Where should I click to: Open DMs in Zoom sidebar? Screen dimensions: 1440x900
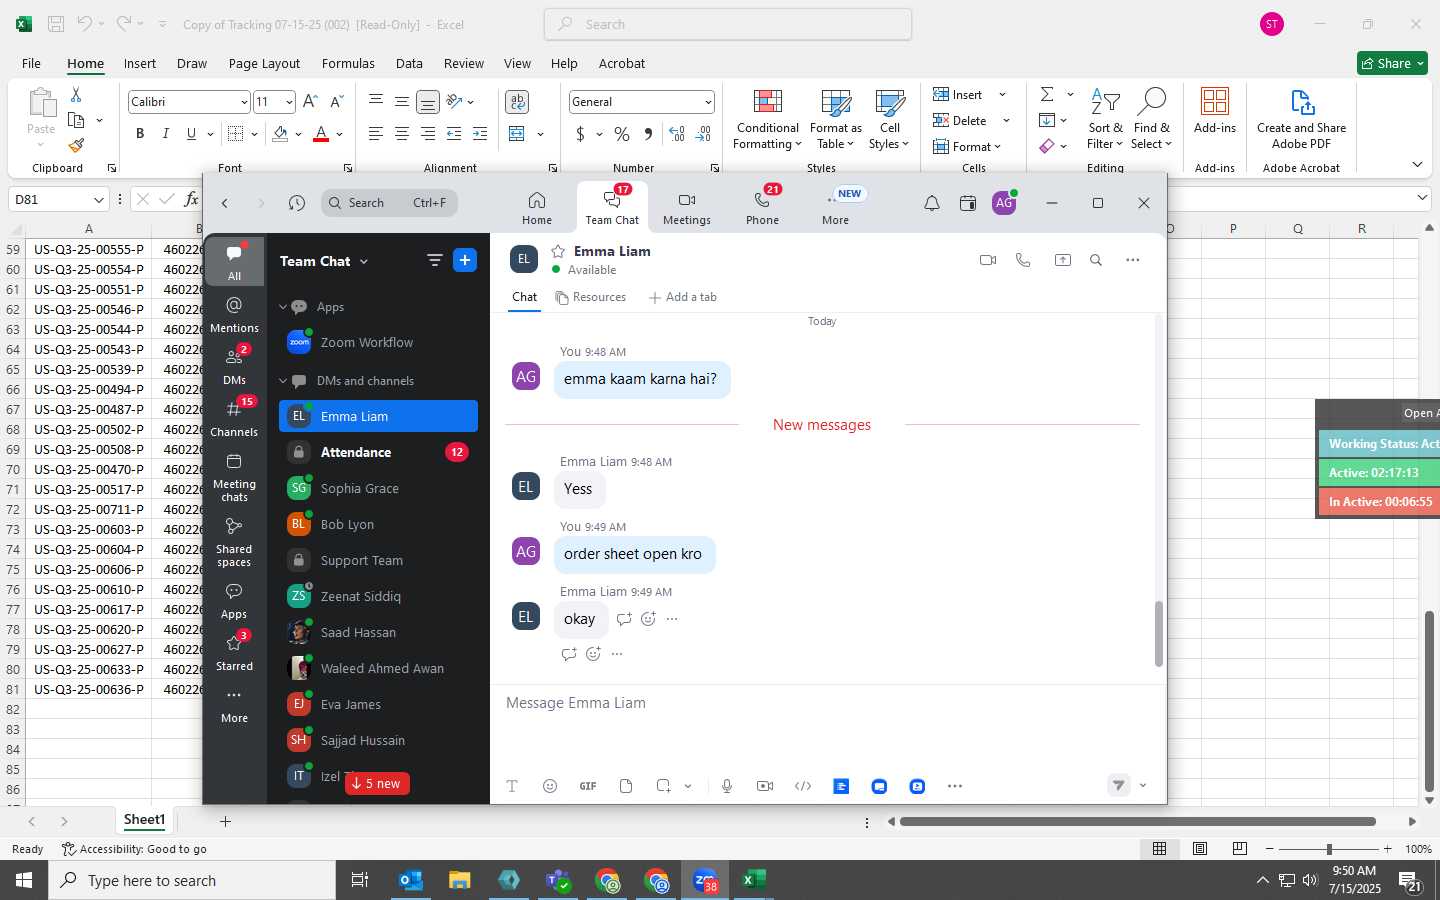pyautogui.click(x=234, y=366)
